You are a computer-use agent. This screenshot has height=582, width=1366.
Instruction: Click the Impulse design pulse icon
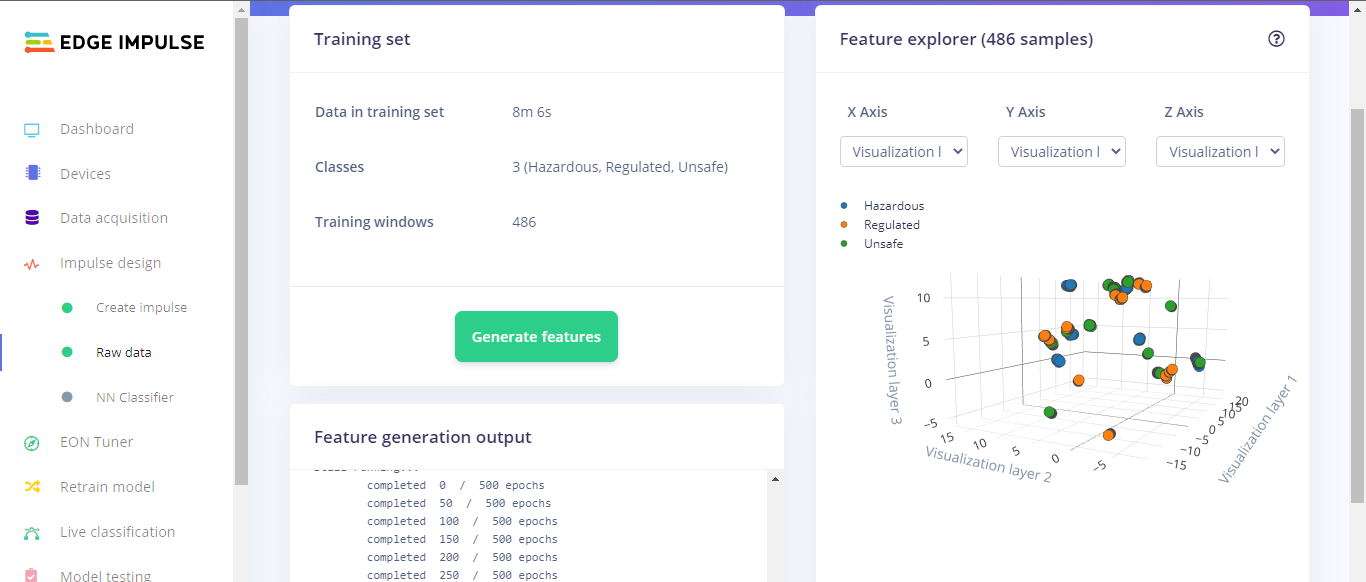point(32,264)
